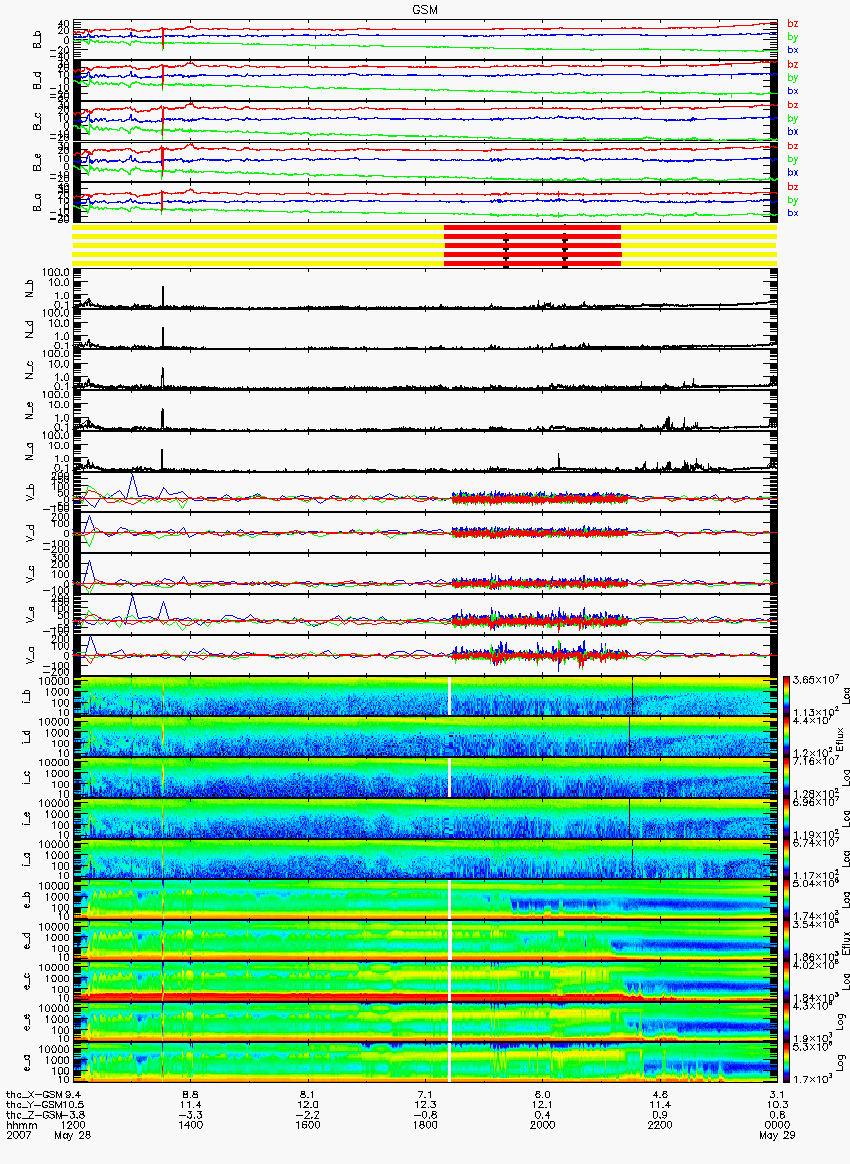Screen dimensions: 850x1164
Task: Click the May 29 date label
Action: [x=777, y=1136]
